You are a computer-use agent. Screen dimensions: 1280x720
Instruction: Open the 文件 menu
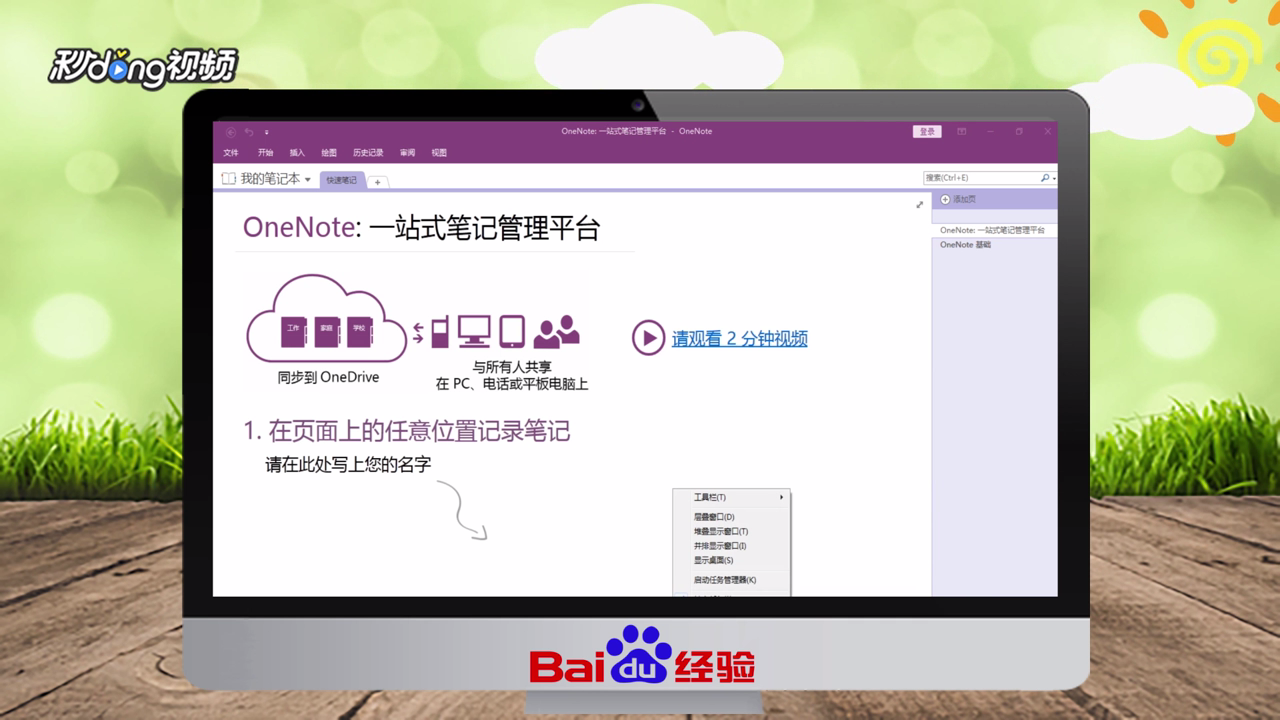point(231,153)
